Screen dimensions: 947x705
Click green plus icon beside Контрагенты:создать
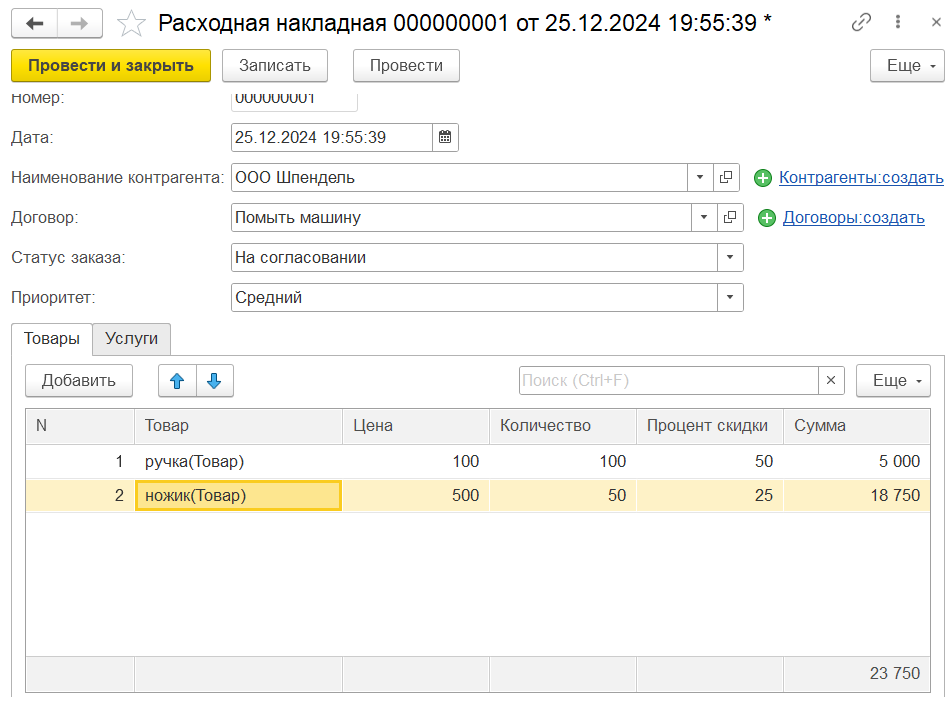click(x=763, y=178)
